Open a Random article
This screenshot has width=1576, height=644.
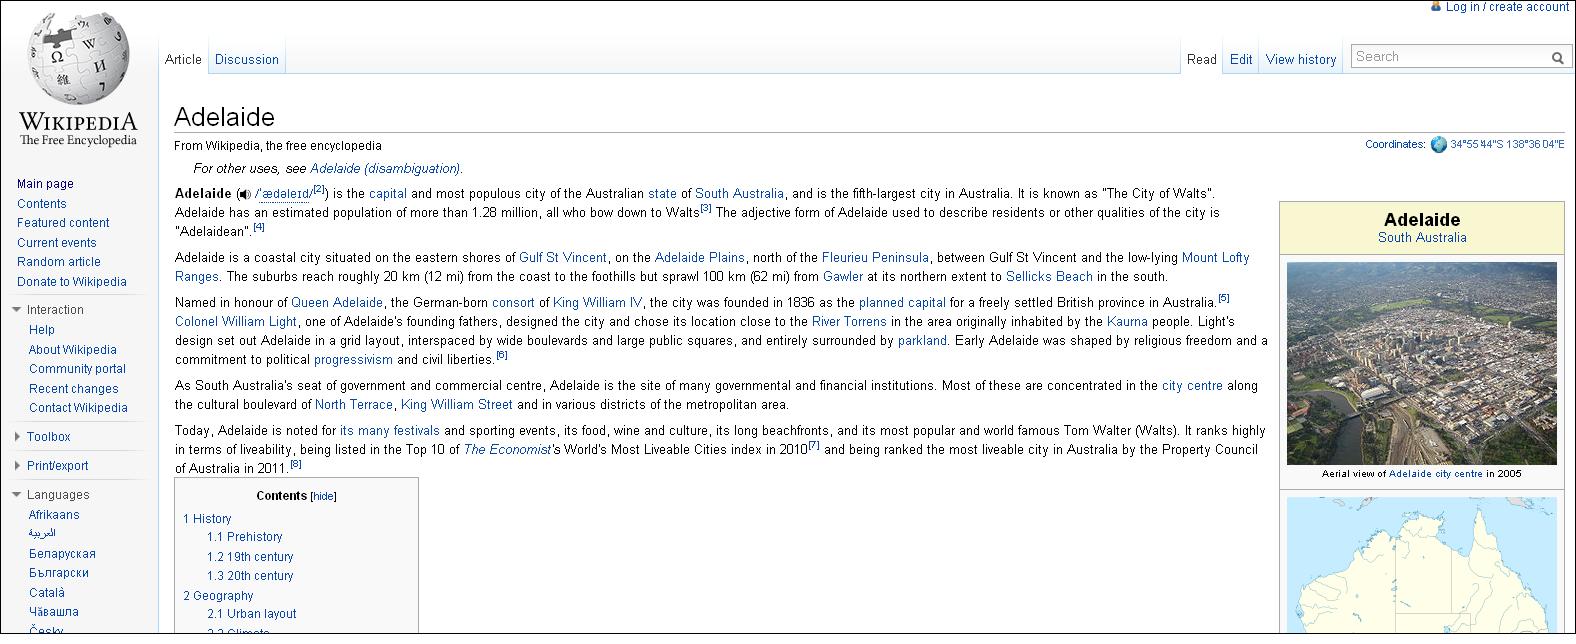(x=59, y=262)
